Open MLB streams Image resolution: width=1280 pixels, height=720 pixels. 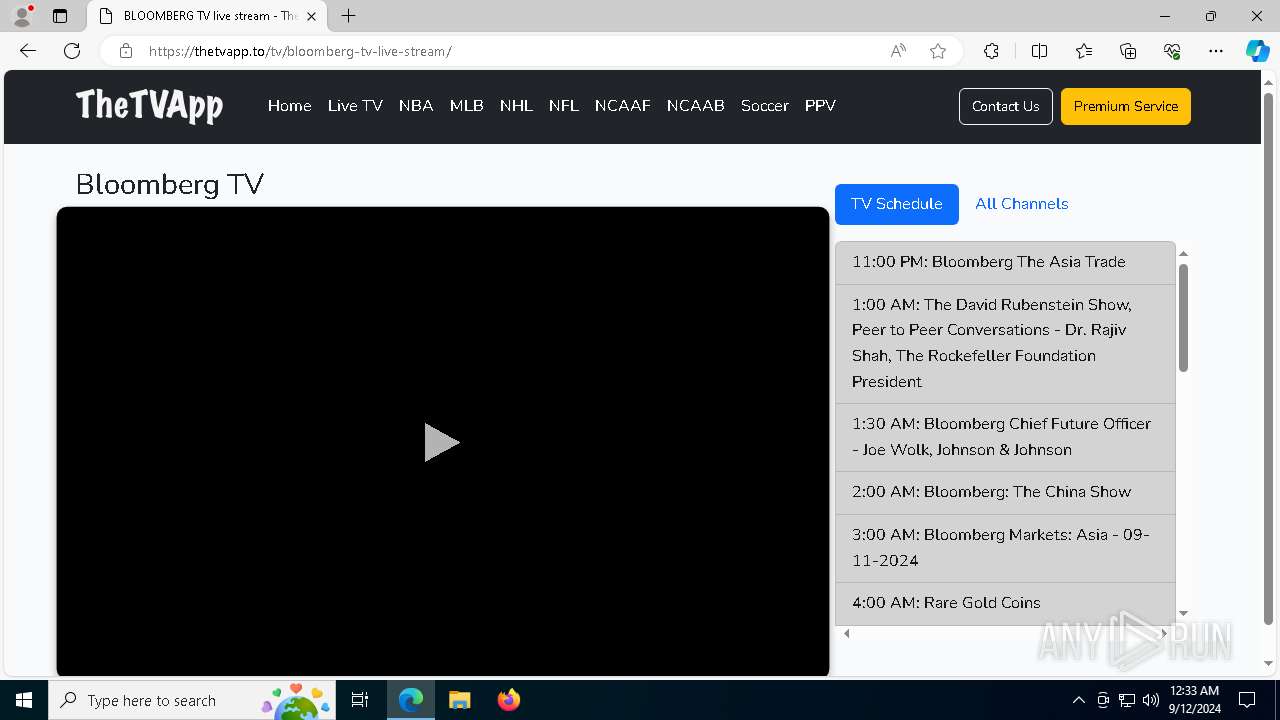467,106
